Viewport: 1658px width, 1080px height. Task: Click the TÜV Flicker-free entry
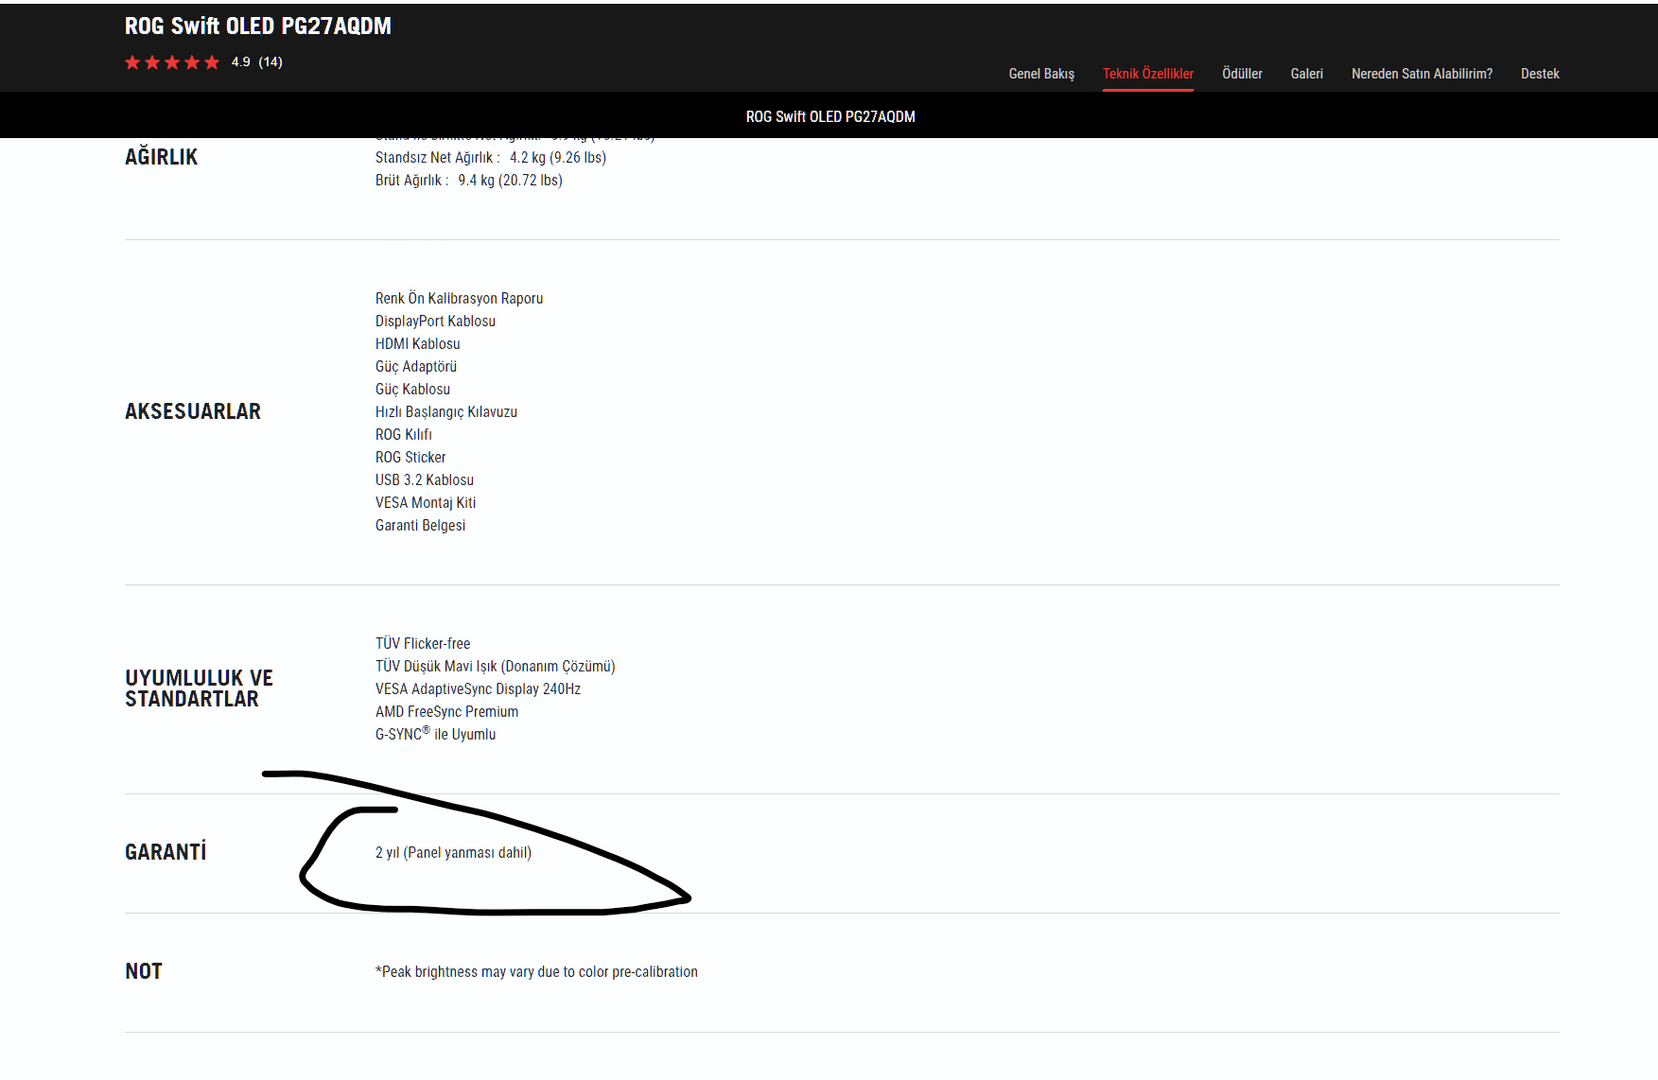423,644
